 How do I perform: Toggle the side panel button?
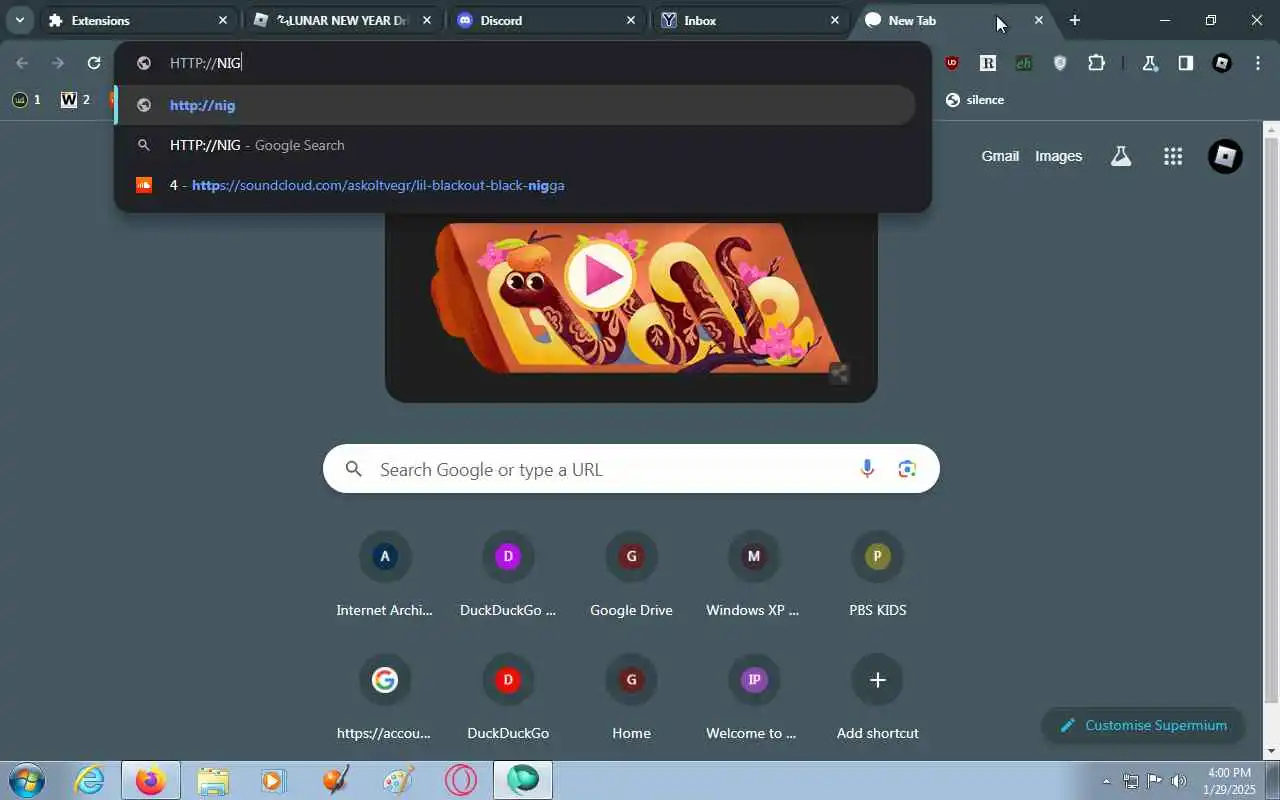[1185, 63]
